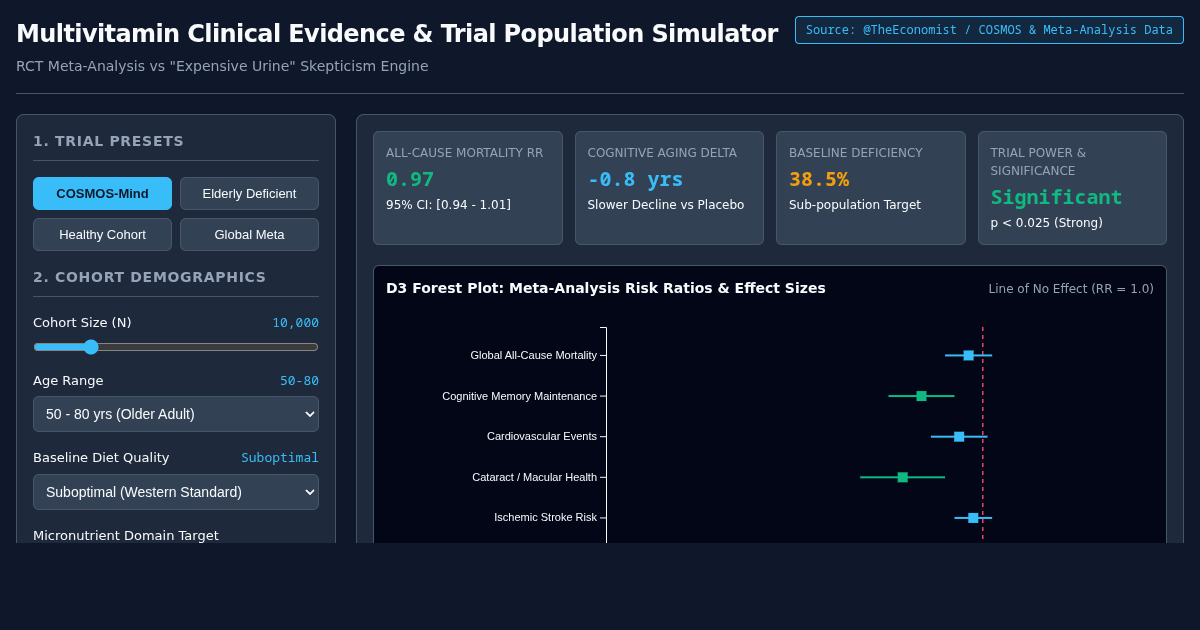Click the '1. TRIAL PRESETS' section heading

point(109,141)
